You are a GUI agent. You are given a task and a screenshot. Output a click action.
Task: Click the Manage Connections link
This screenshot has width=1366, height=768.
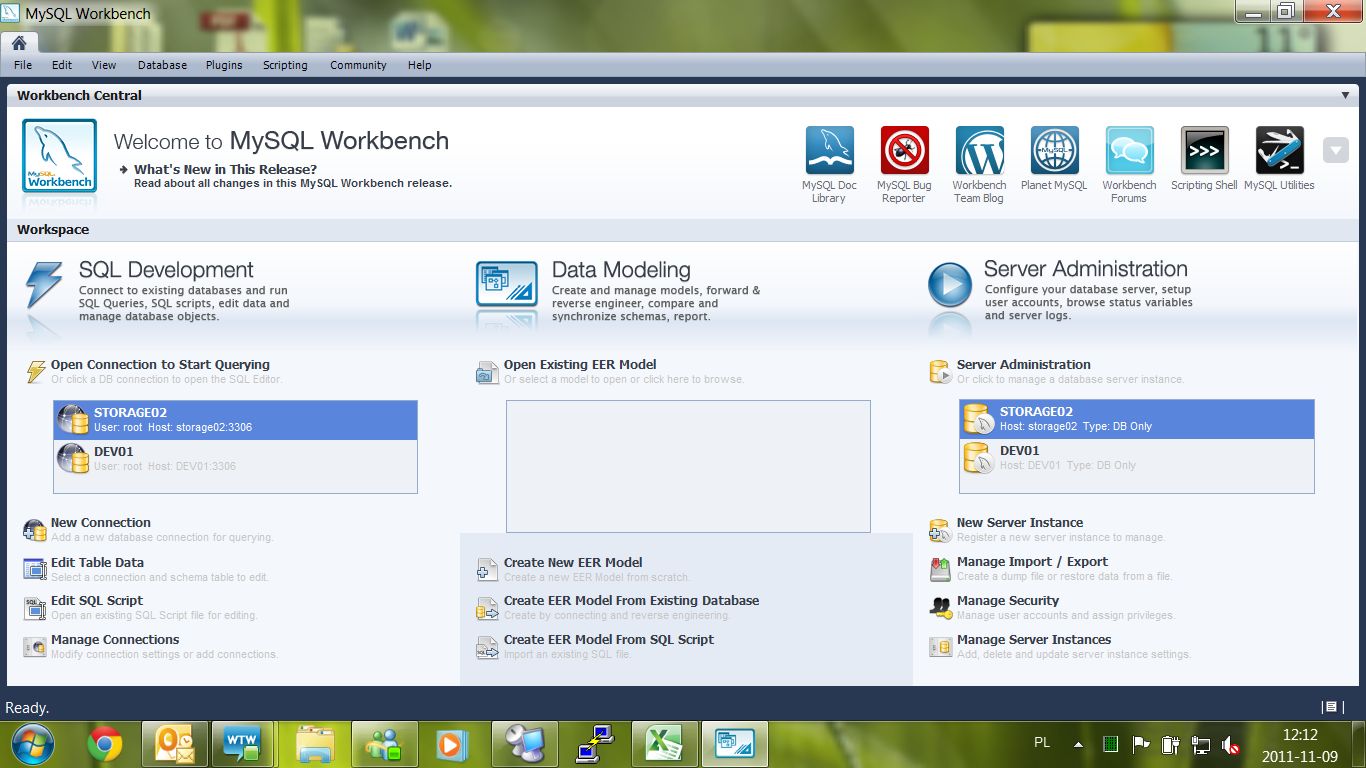[x=115, y=640]
